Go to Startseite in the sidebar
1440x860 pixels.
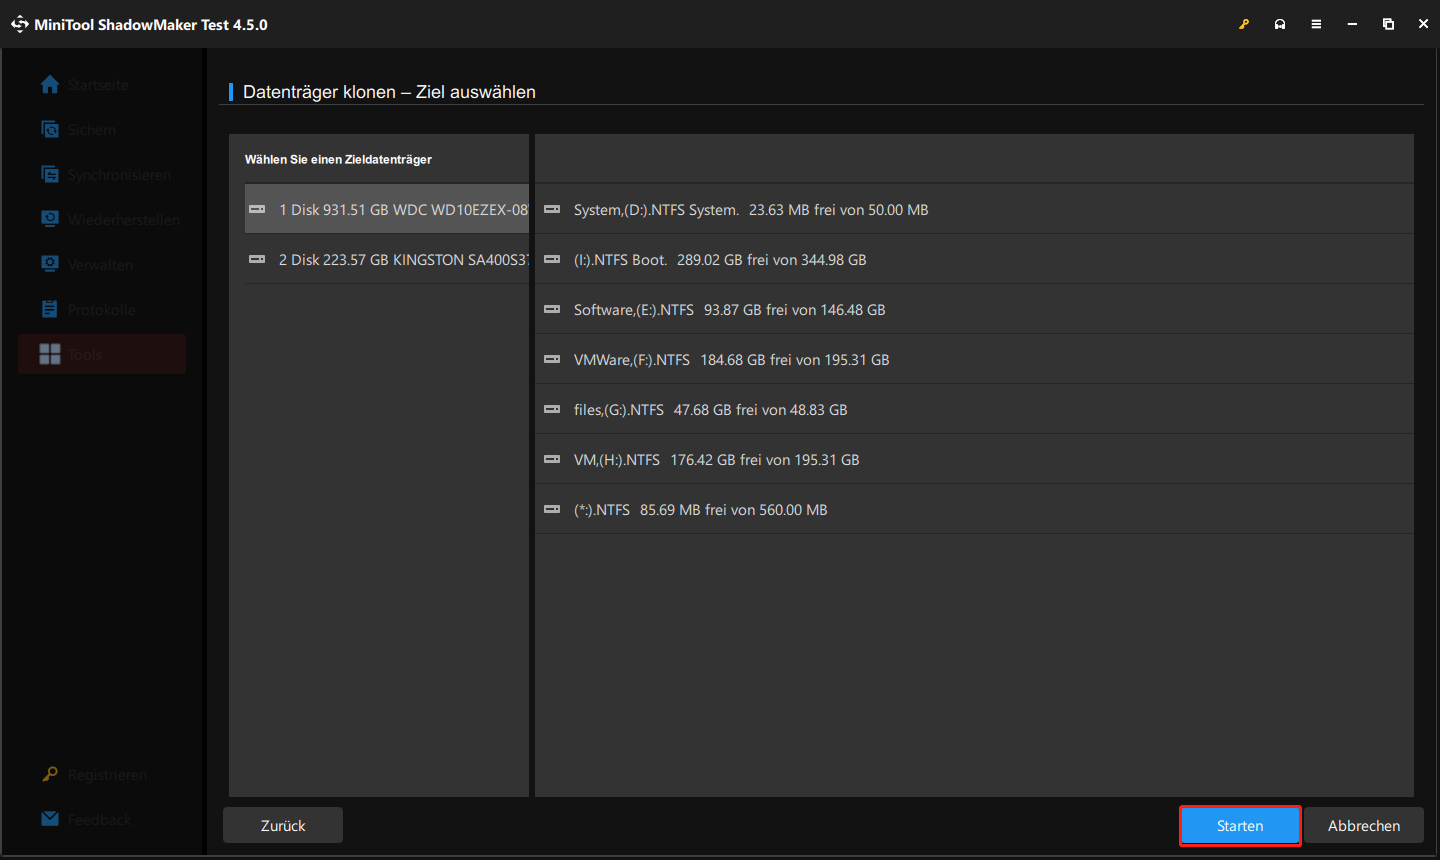click(x=98, y=85)
